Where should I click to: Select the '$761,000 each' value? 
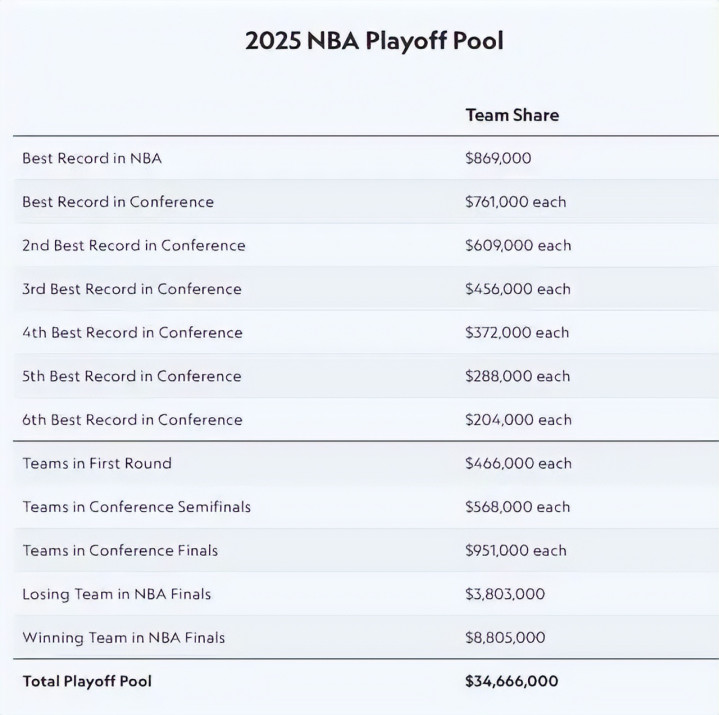coord(516,202)
